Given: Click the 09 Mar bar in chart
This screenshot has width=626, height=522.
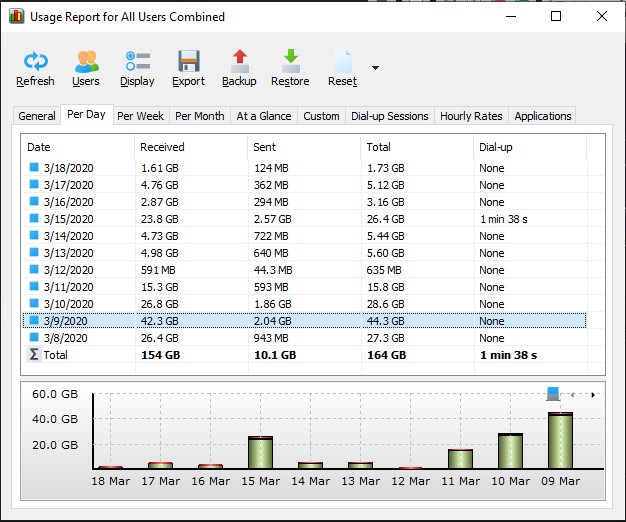Looking at the screenshot, I should pyautogui.click(x=561, y=440).
